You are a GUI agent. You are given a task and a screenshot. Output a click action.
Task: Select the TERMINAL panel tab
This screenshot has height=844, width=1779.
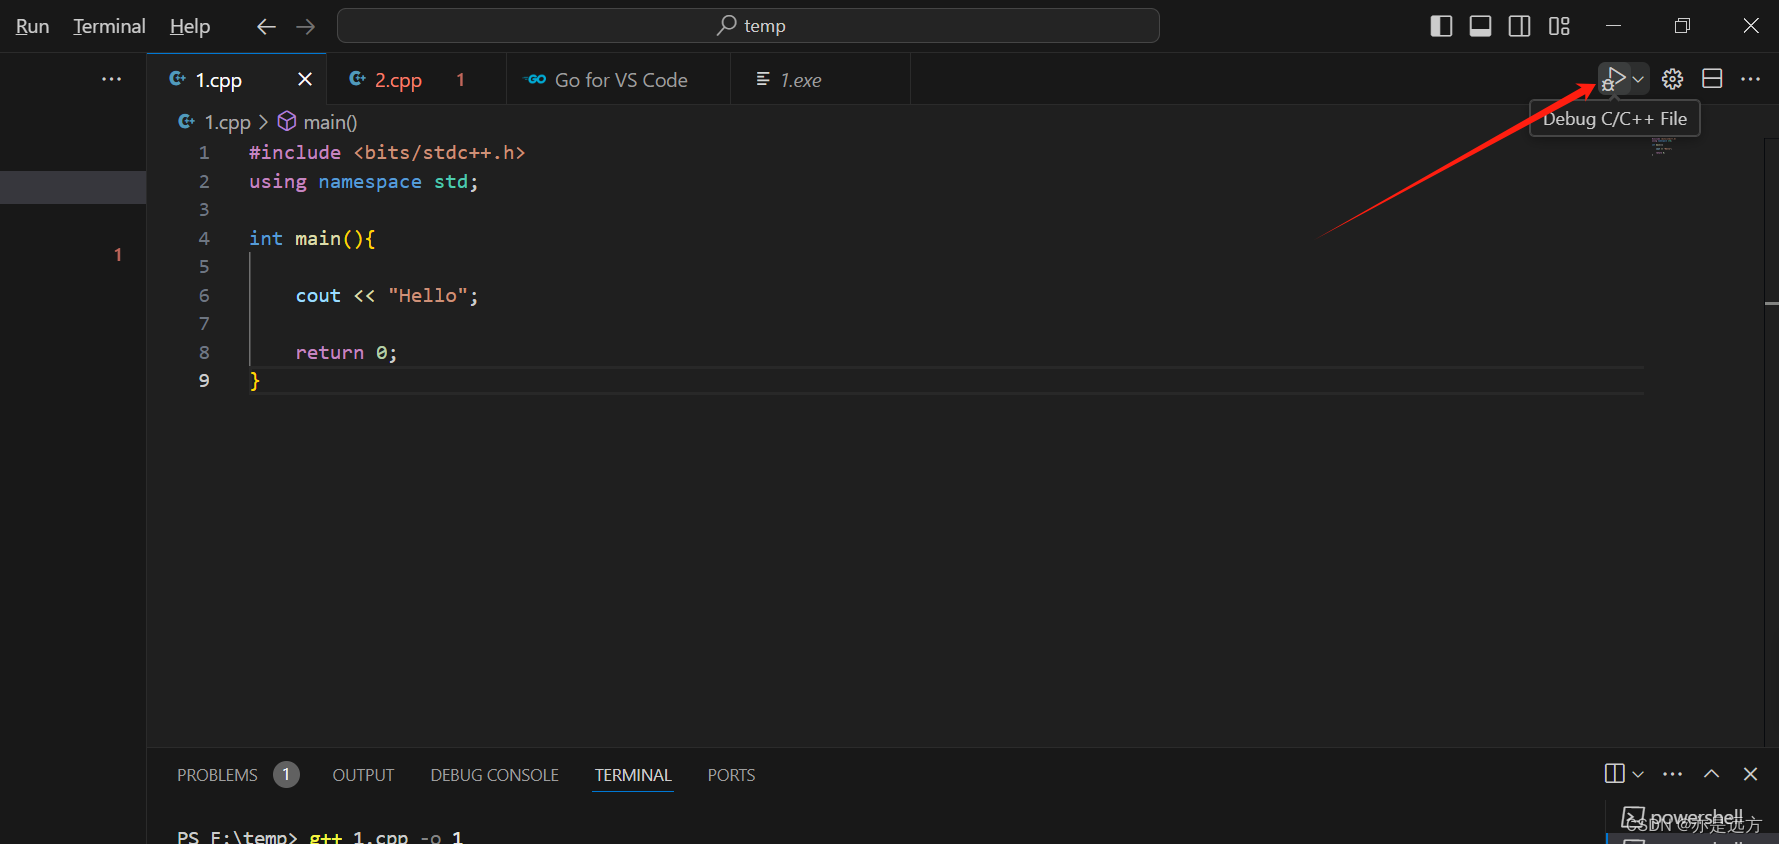pos(633,775)
